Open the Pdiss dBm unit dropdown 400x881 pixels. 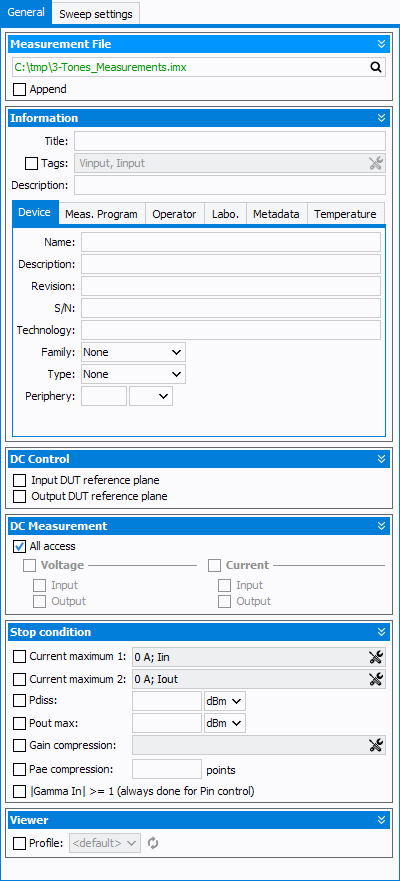pyautogui.click(x=225, y=701)
